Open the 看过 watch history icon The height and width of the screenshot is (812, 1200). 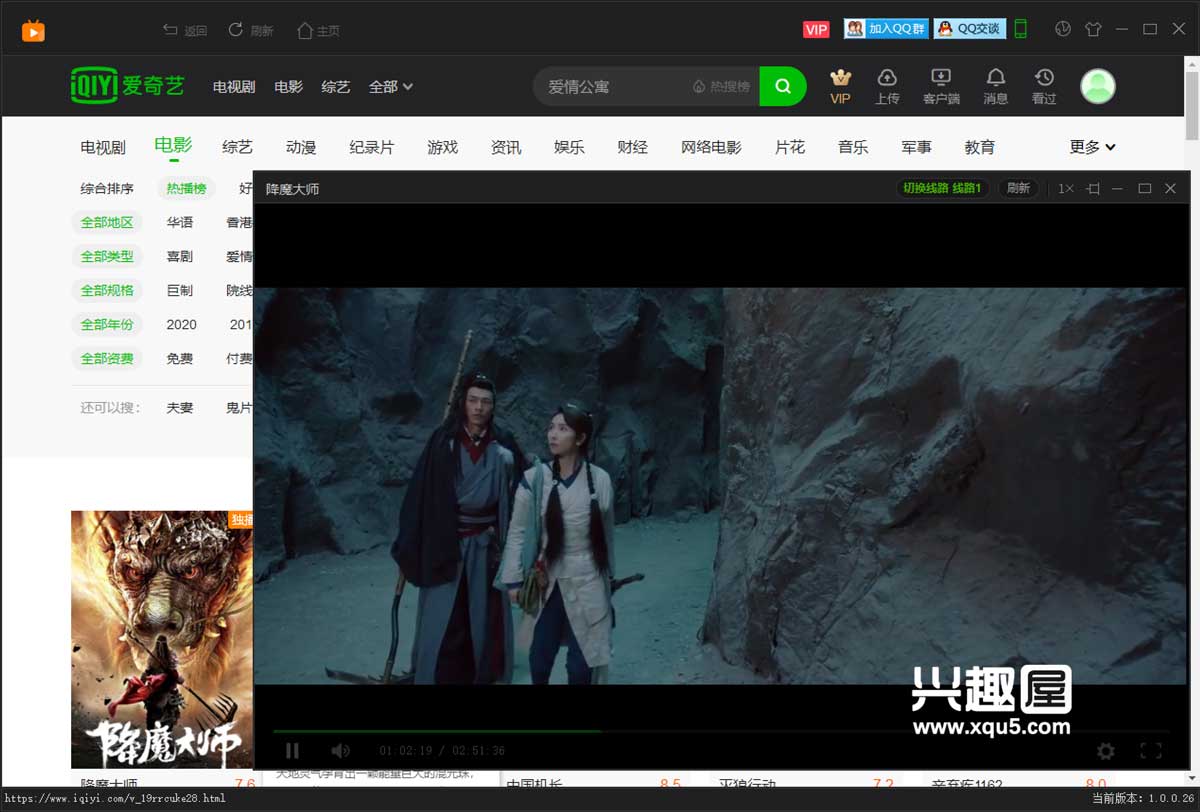[1044, 86]
